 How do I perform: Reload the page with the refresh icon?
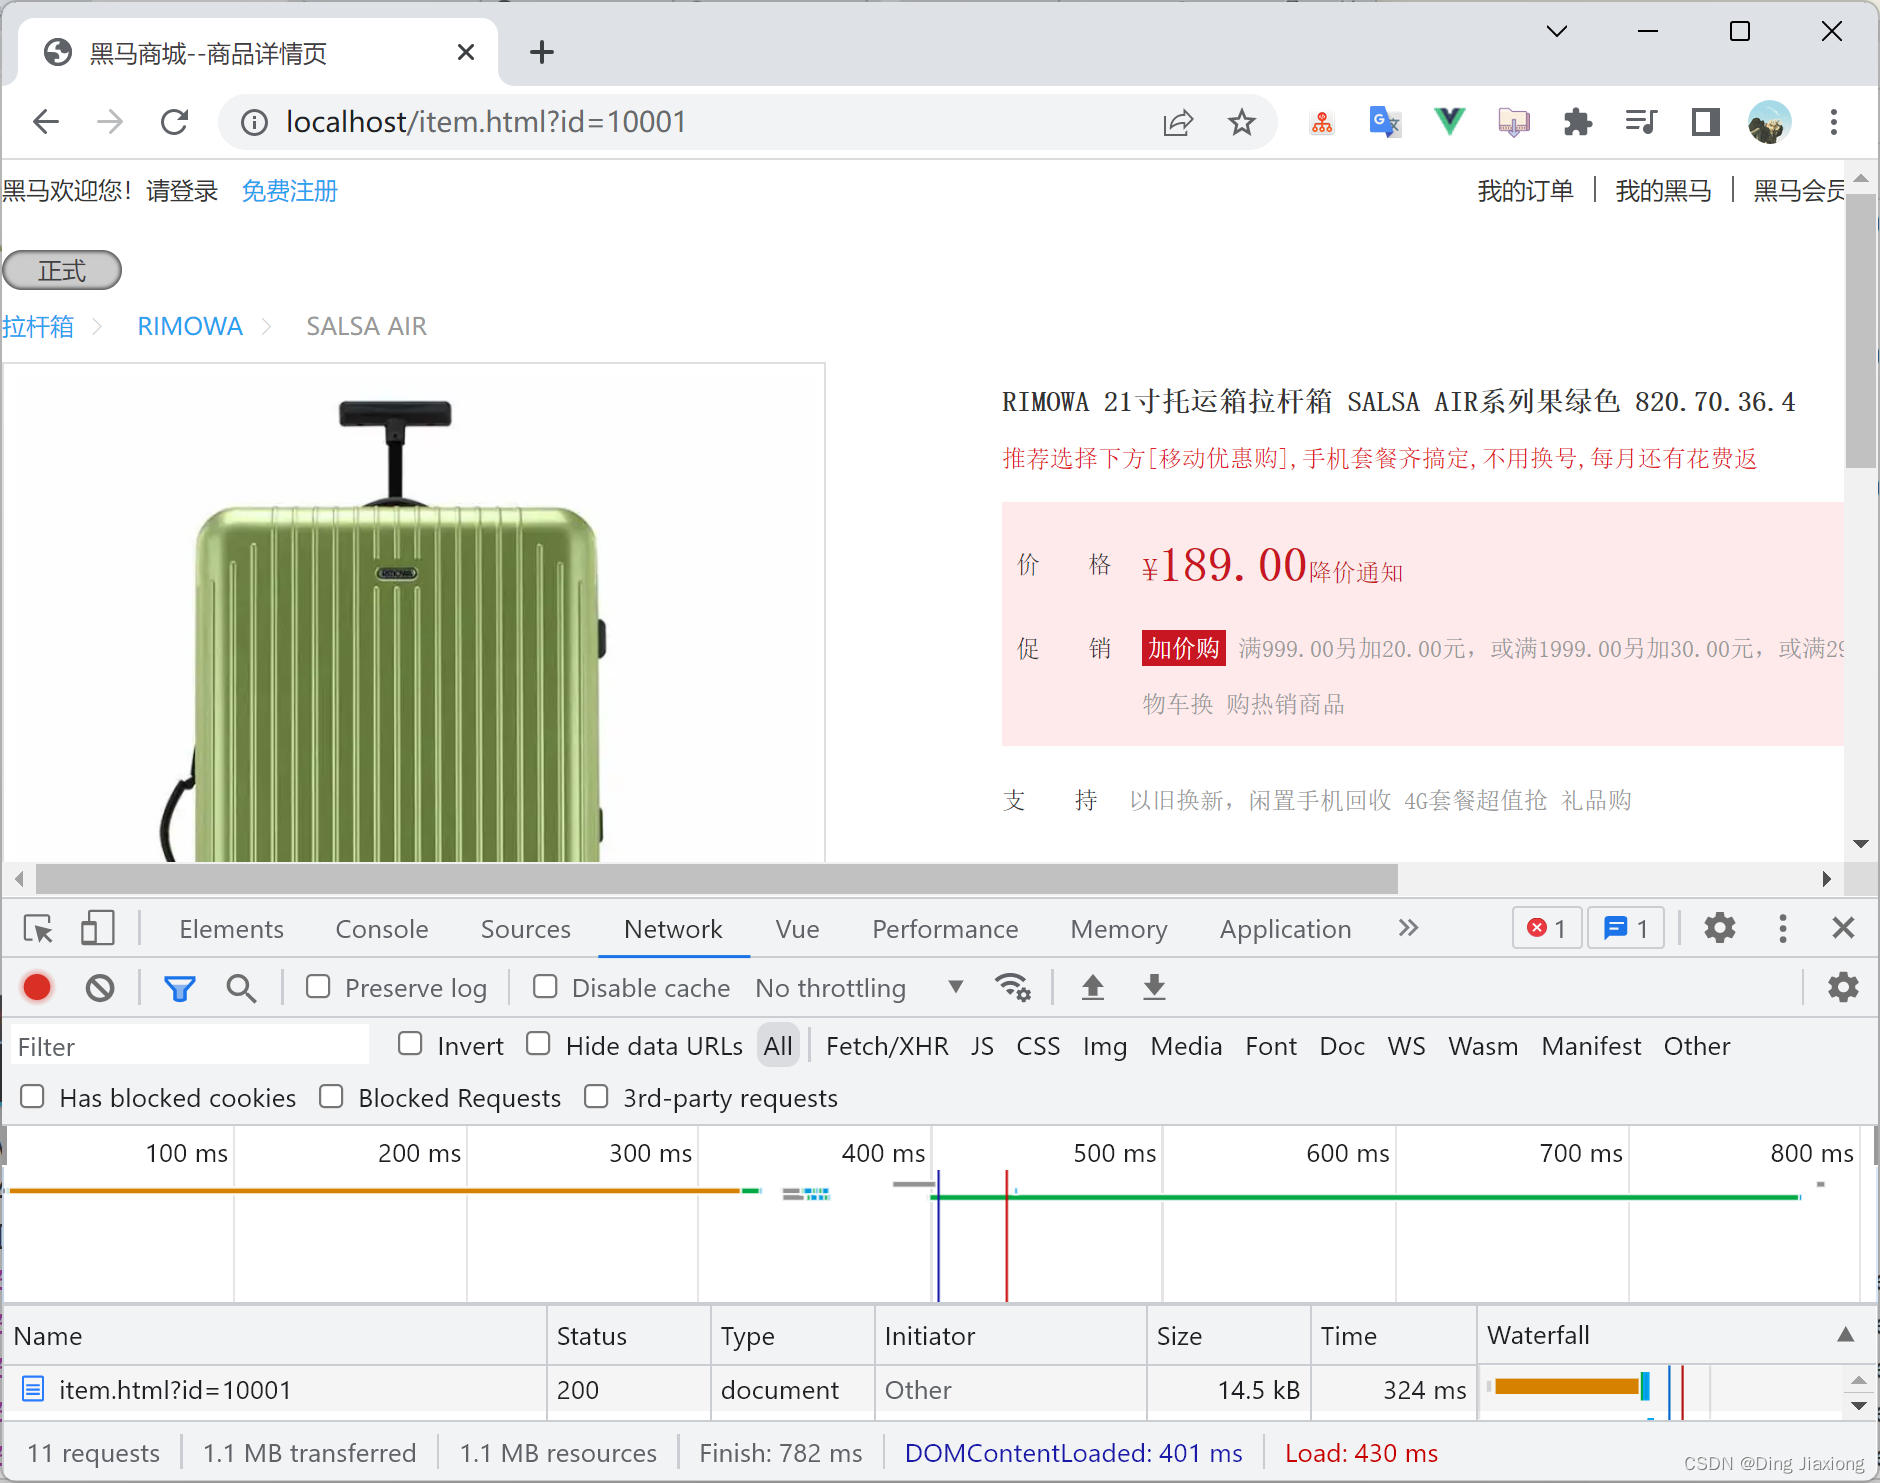point(175,122)
